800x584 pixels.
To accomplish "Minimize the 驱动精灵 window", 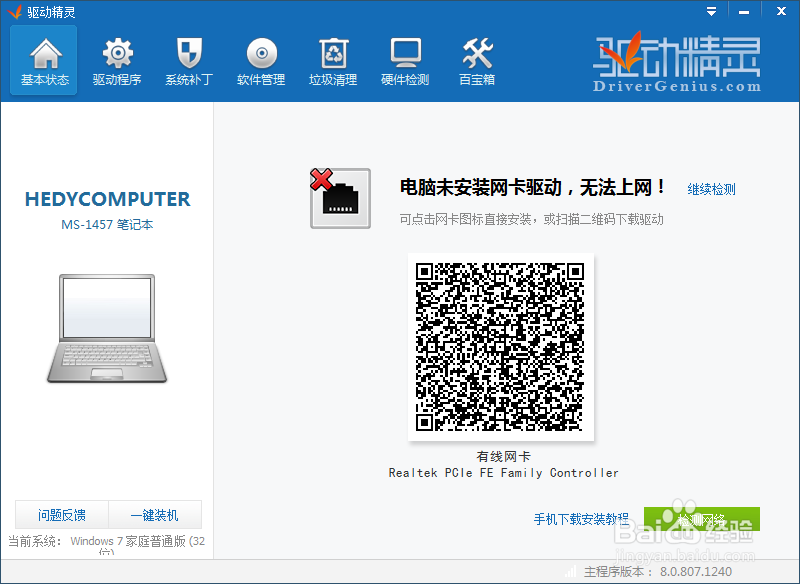I will tap(744, 11).
